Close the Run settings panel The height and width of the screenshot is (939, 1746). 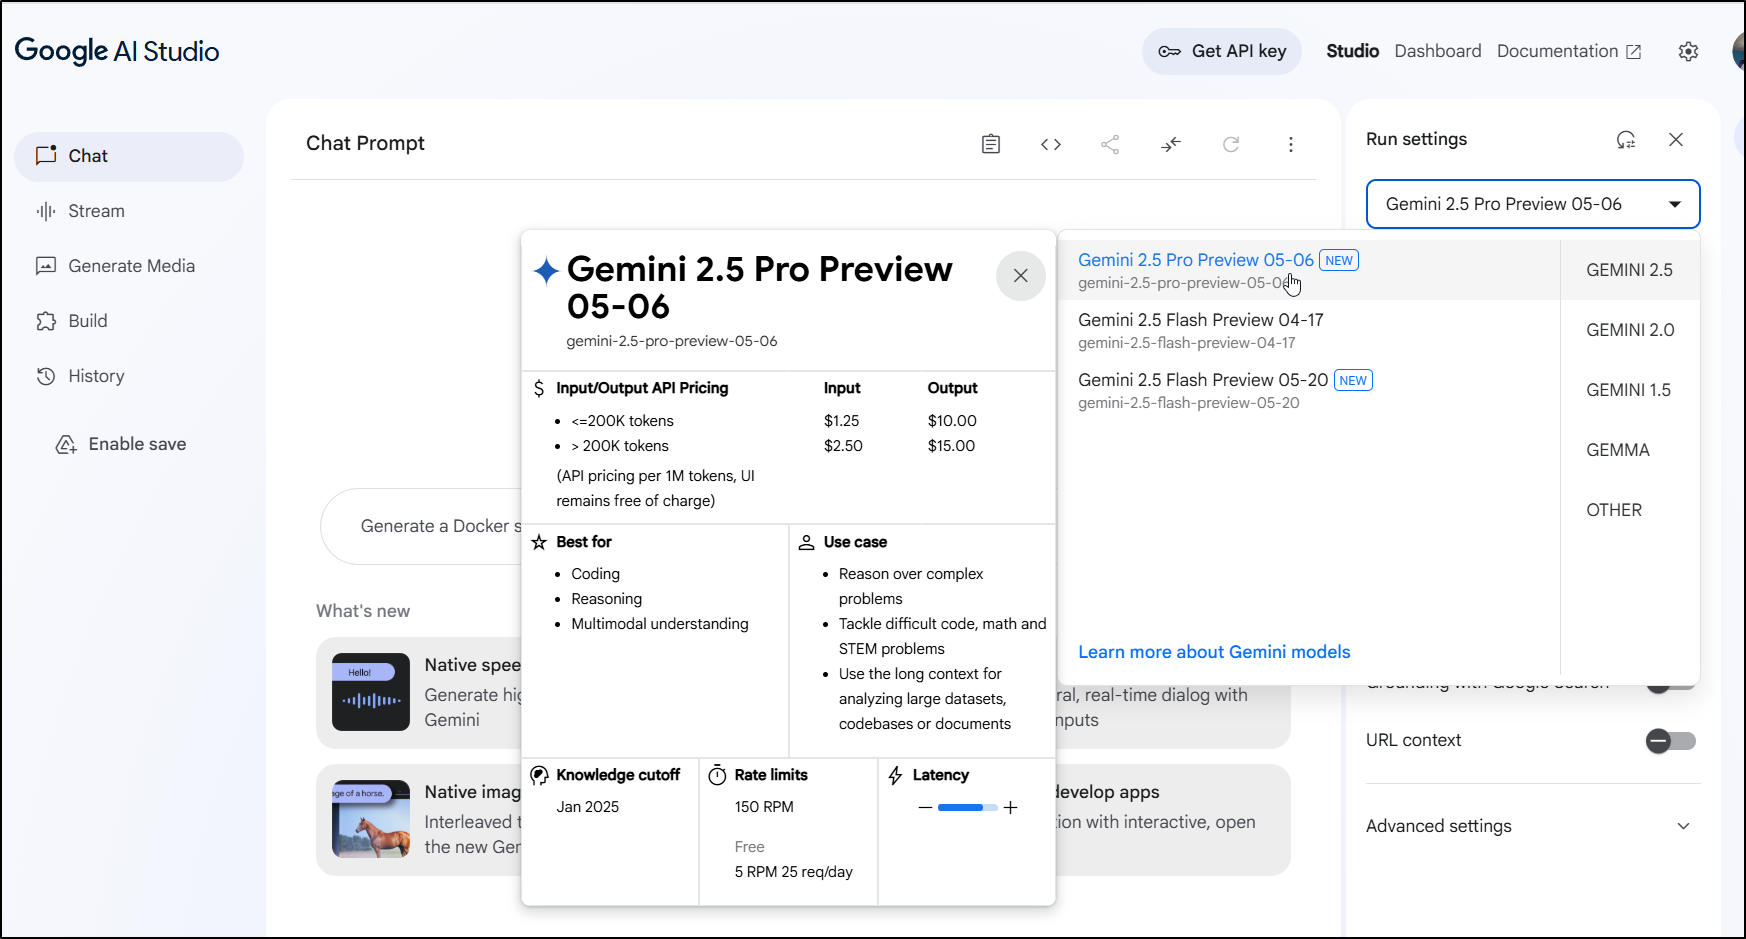point(1676,140)
